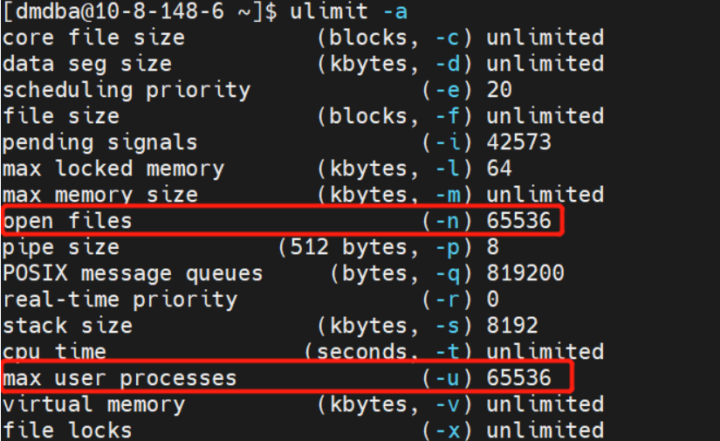Click the 'max memory size' label

pyautogui.click(x=100, y=195)
